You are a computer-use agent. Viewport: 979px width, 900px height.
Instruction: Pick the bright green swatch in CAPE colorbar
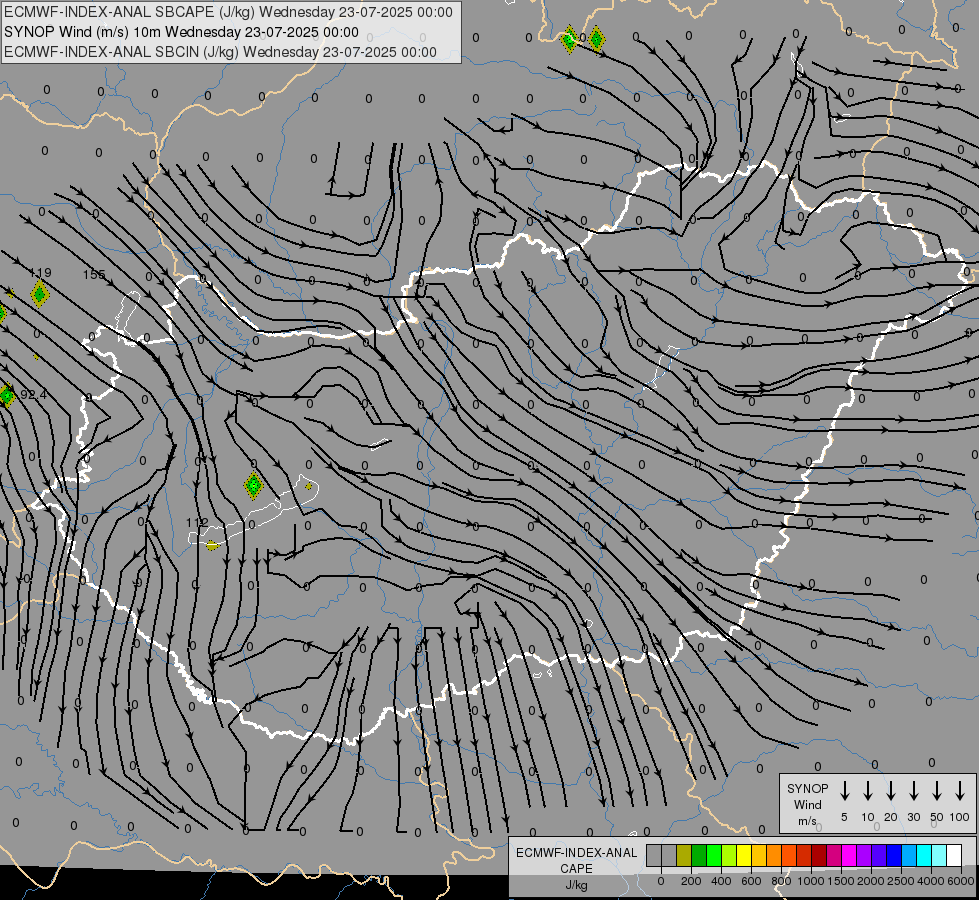(714, 855)
